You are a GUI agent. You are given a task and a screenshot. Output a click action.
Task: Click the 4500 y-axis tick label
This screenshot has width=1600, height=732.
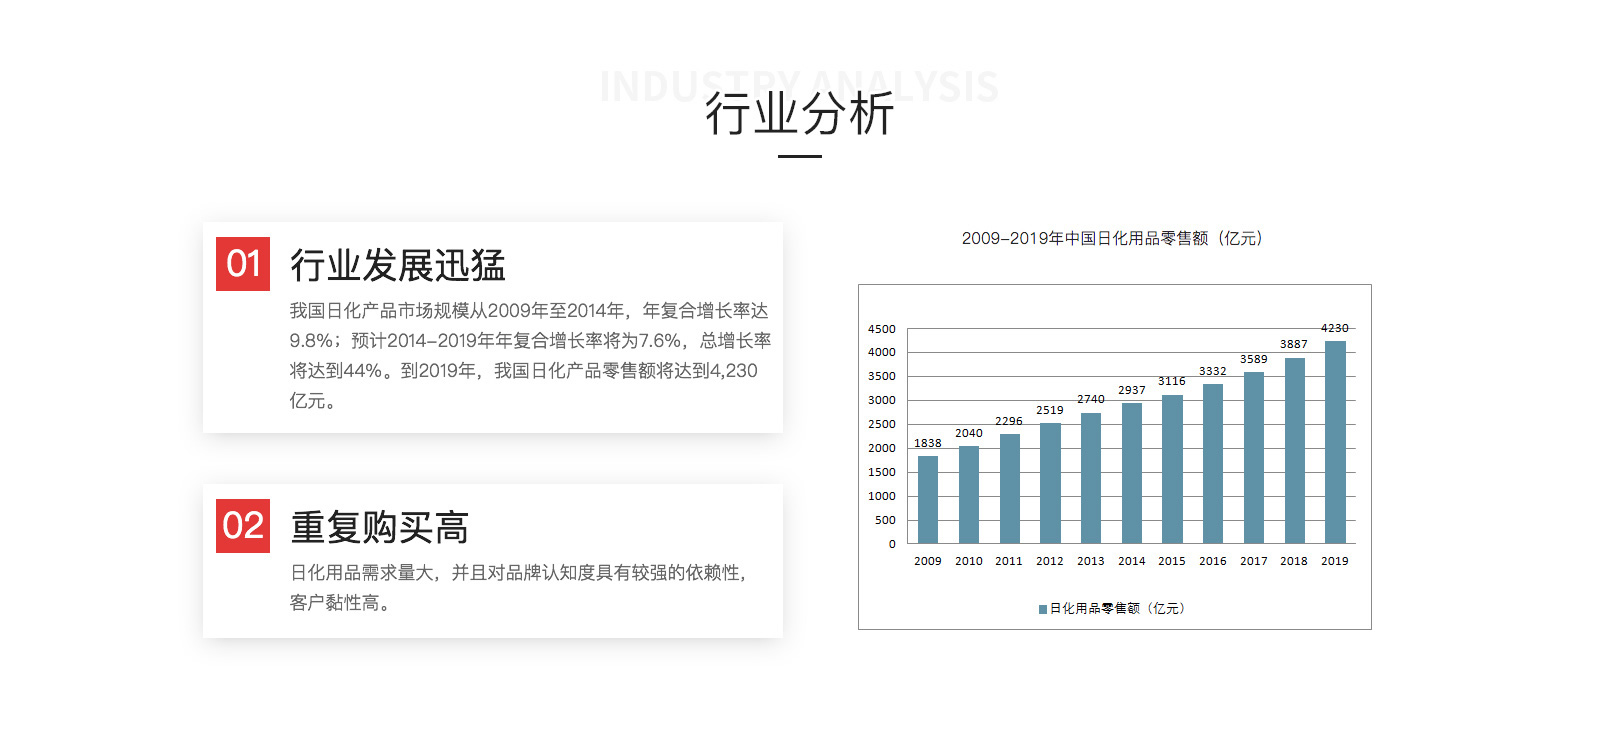point(882,329)
